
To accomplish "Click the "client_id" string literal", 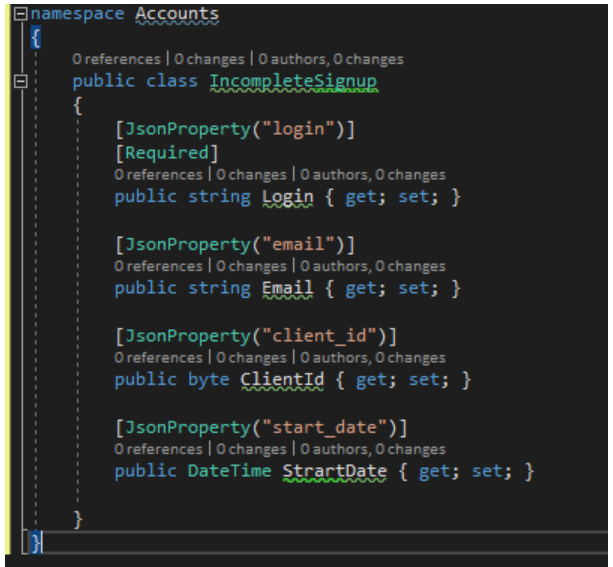I will point(319,336).
